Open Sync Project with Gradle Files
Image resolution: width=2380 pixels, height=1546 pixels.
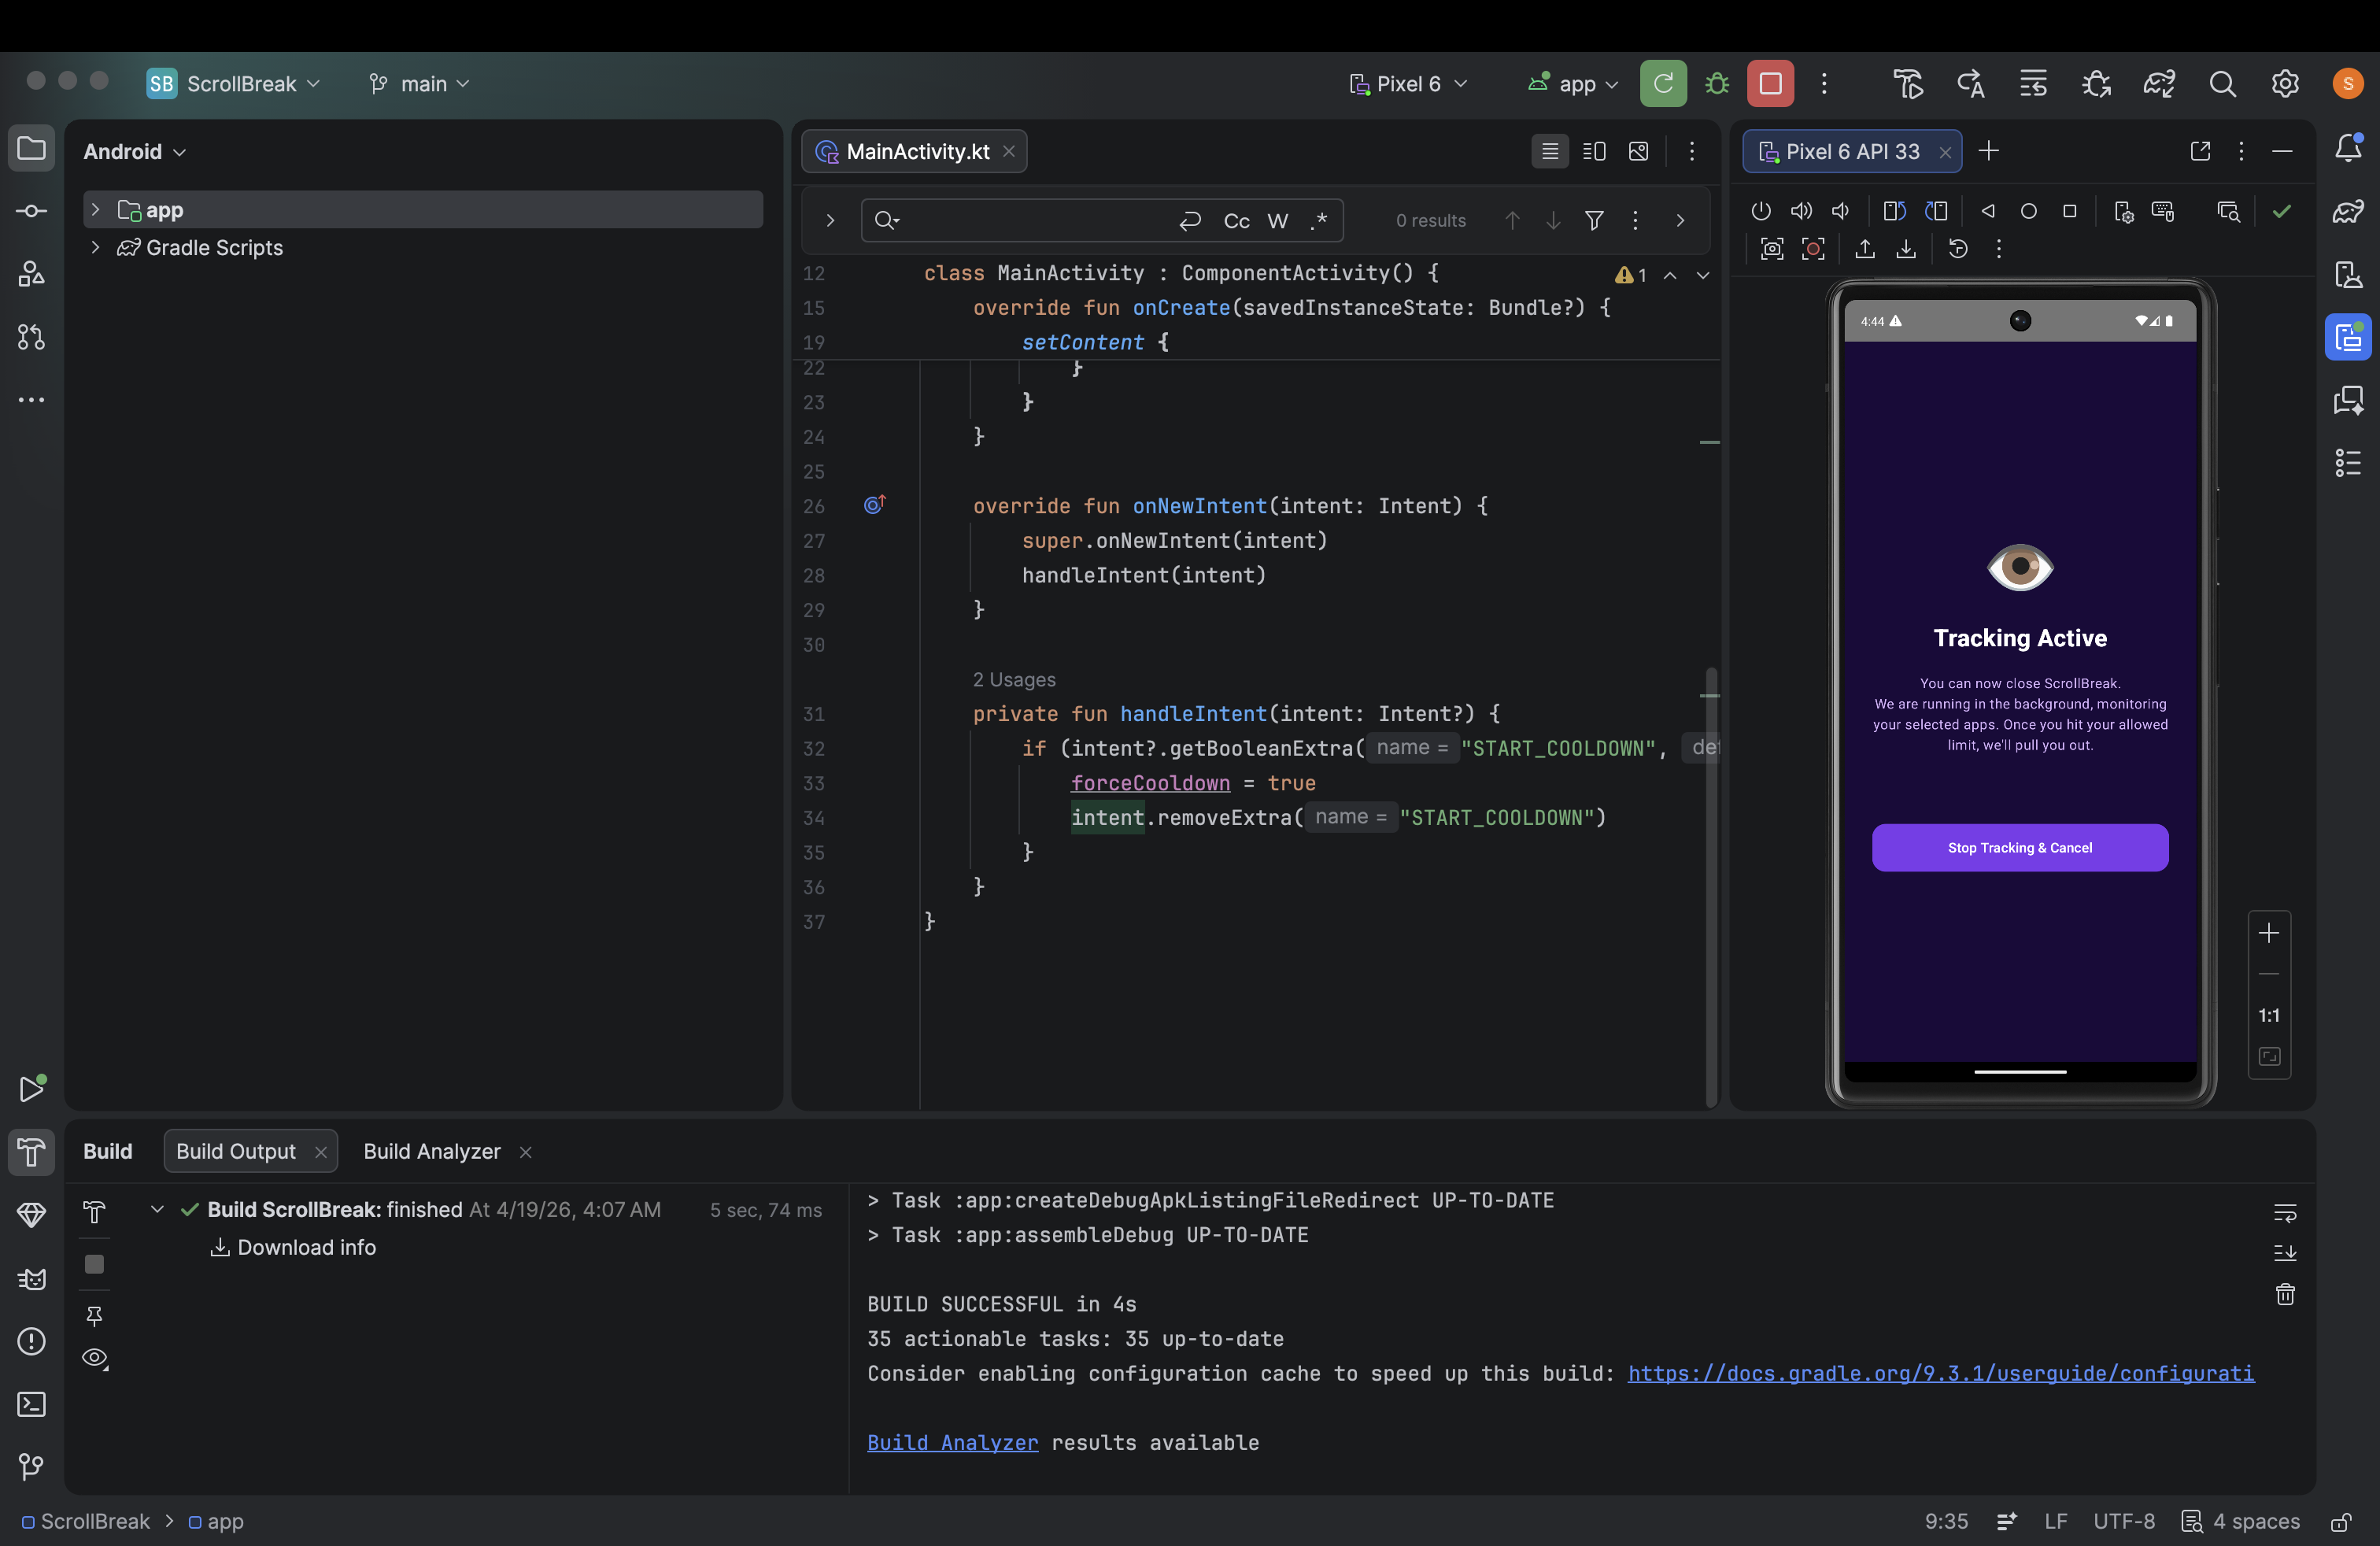[2159, 84]
